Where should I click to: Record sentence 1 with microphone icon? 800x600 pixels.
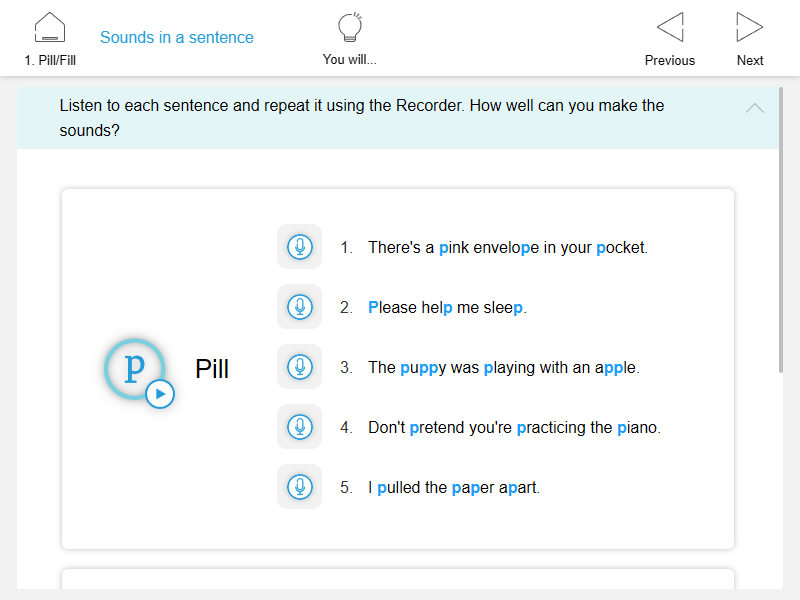(299, 247)
